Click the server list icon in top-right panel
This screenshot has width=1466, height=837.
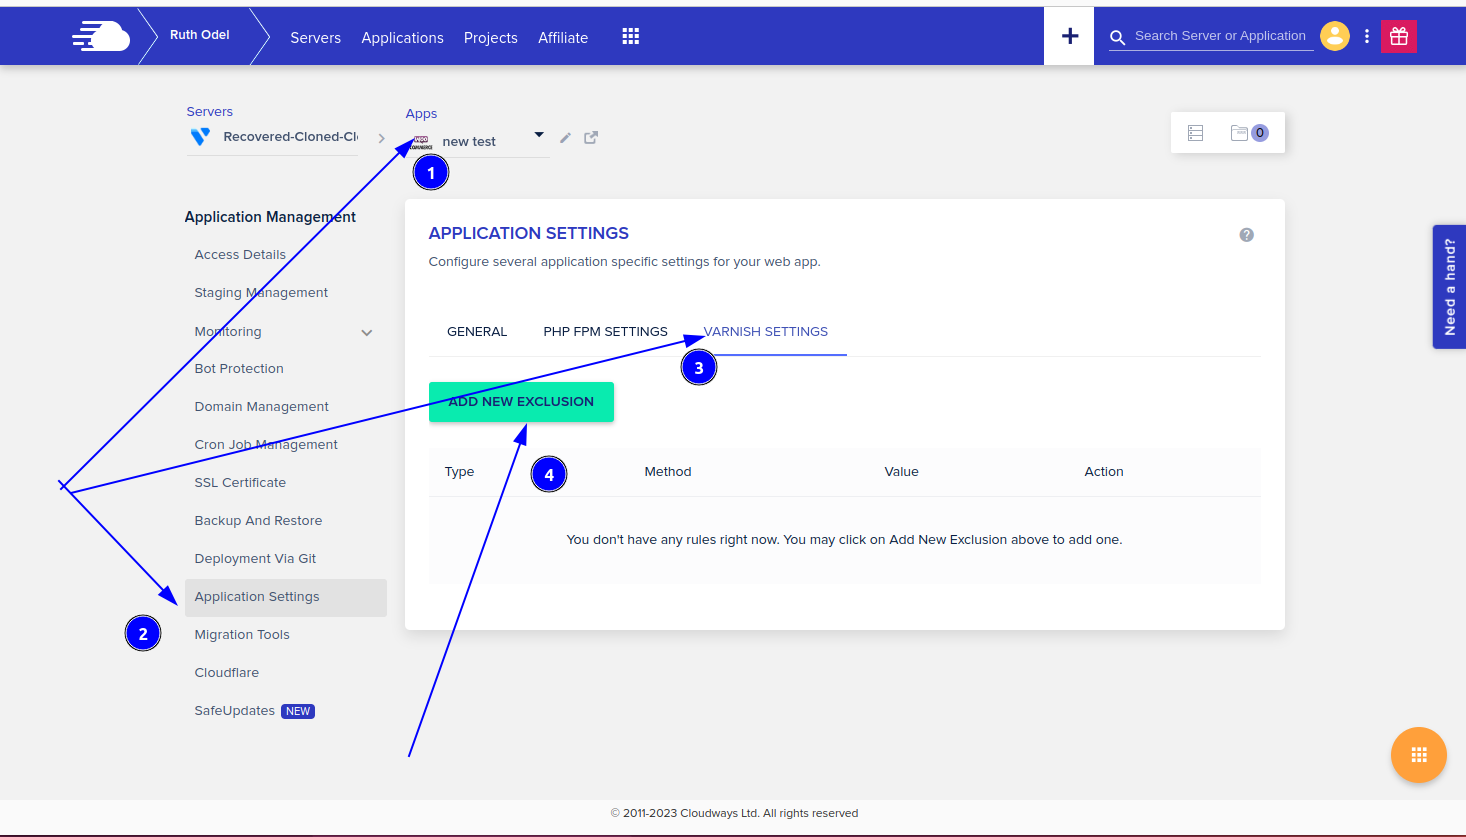pyautogui.click(x=1195, y=133)
